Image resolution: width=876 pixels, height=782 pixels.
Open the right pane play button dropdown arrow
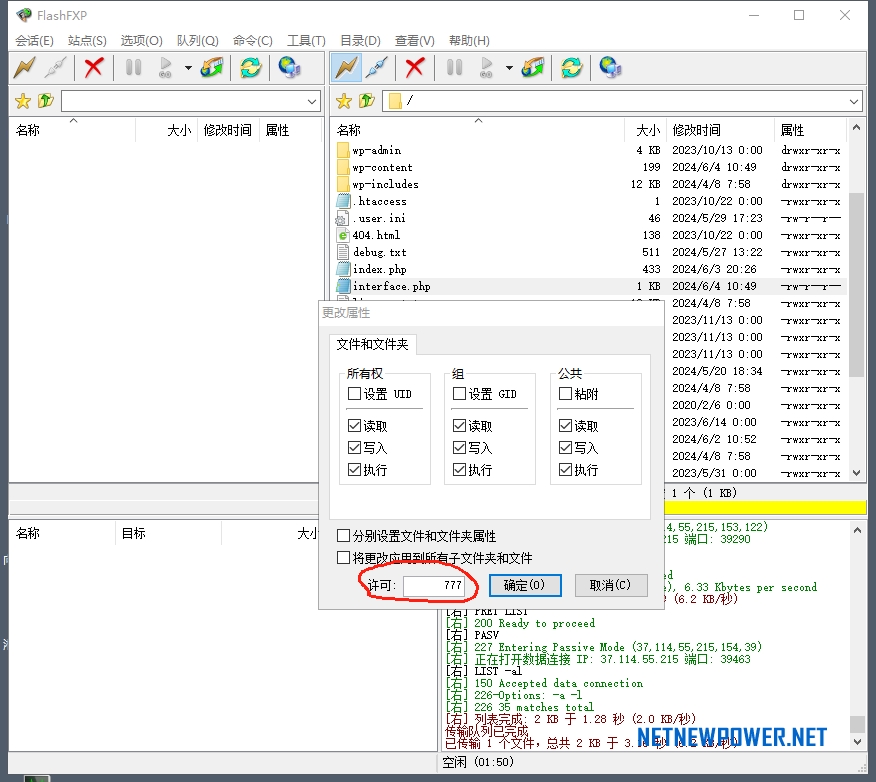tap(510, 68)
